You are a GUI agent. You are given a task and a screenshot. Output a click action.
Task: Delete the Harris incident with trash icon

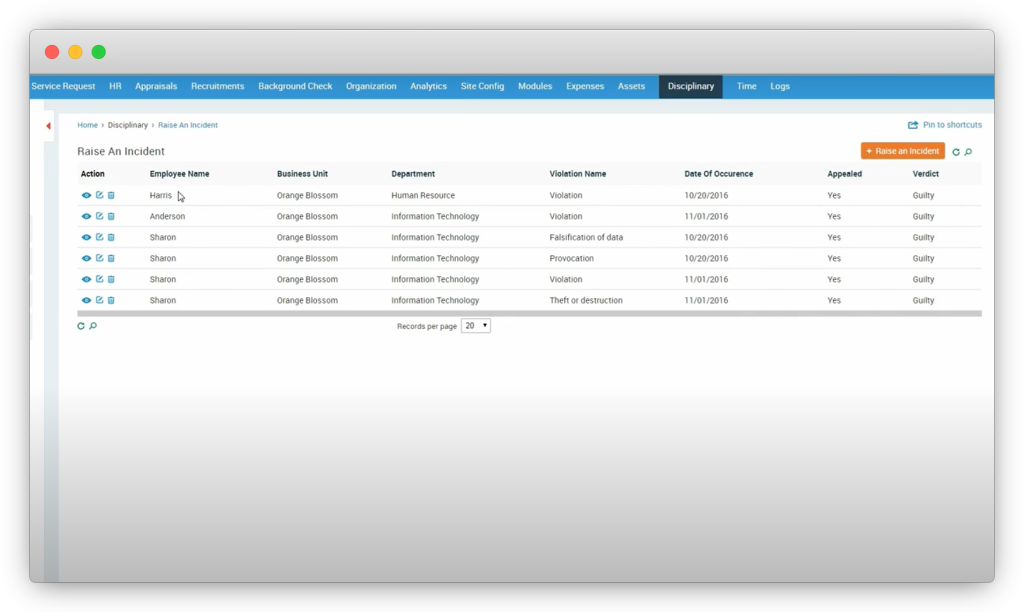111,196
